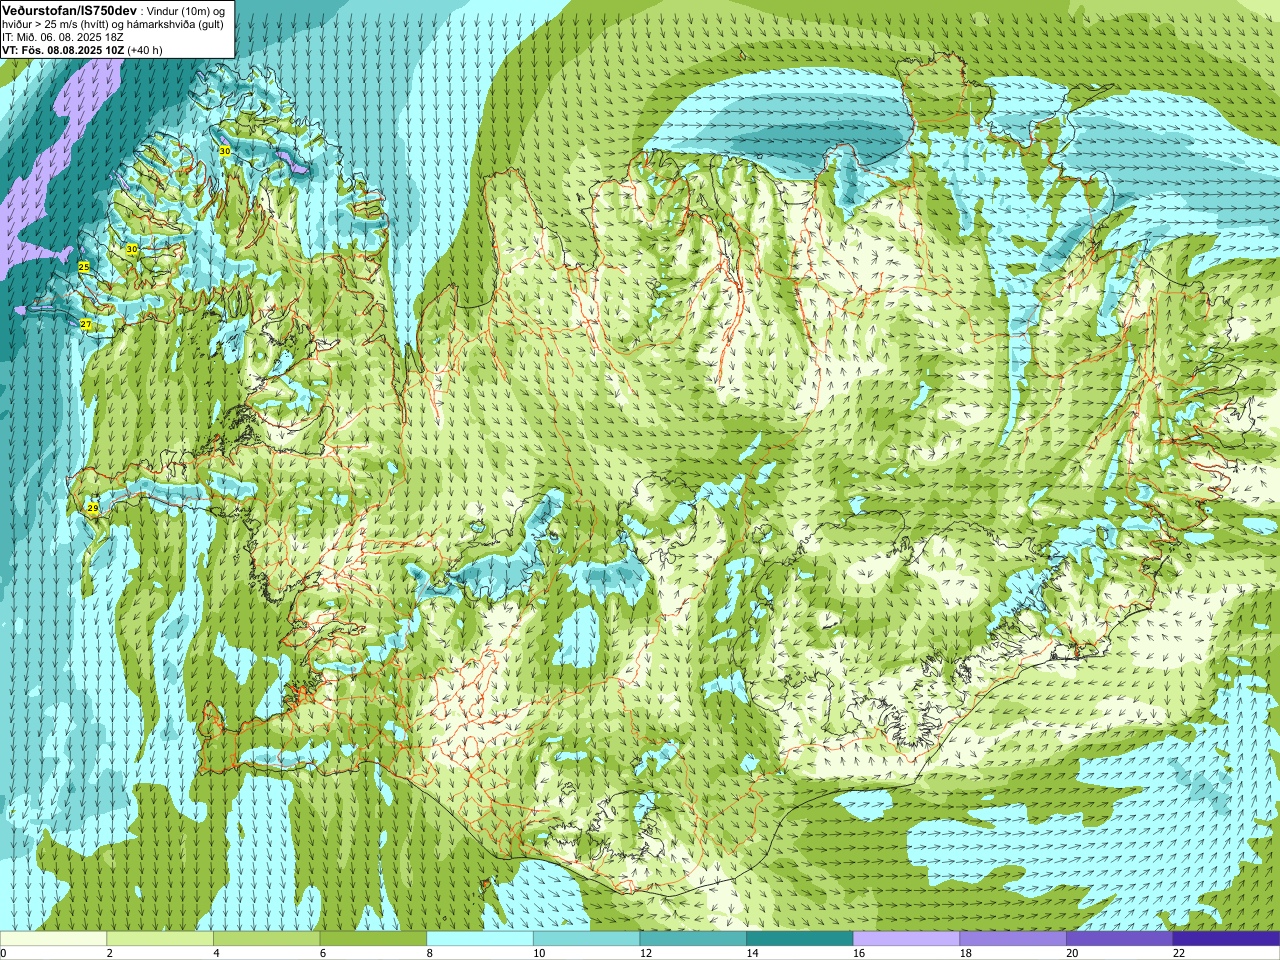The image size is (1280, 960).
Task: Click the 'IT: Mið. 06. 08. 2025 18Z' line
Action: pos(63,36)
